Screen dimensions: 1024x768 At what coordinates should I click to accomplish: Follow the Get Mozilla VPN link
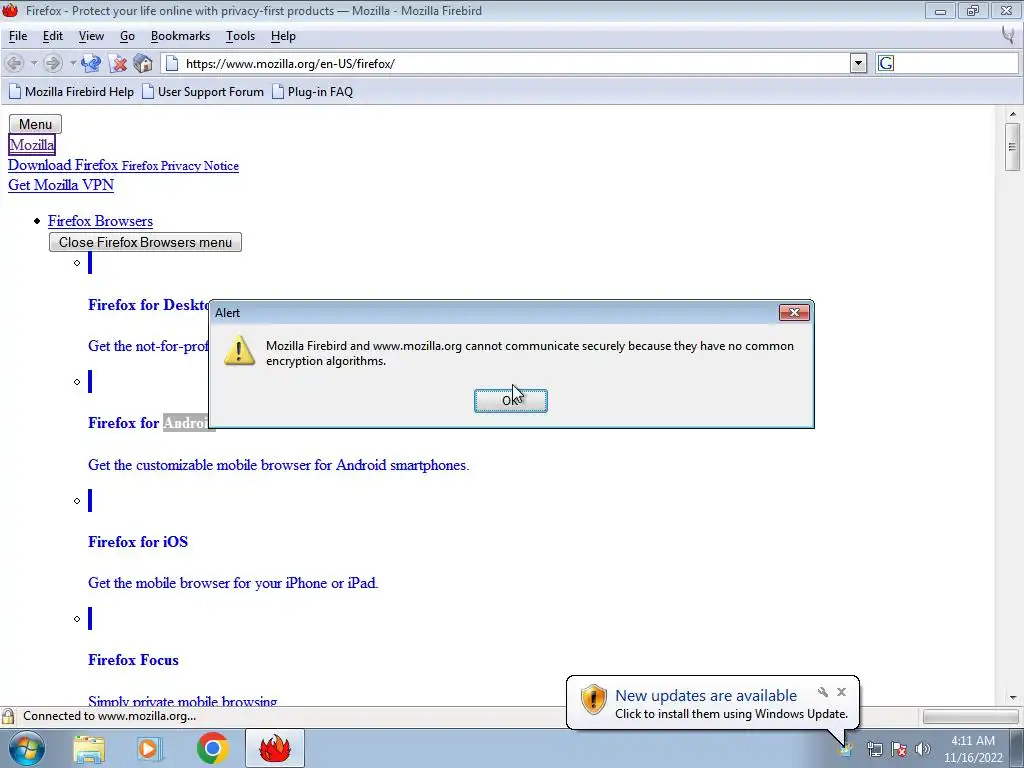[x=61, y=185]
